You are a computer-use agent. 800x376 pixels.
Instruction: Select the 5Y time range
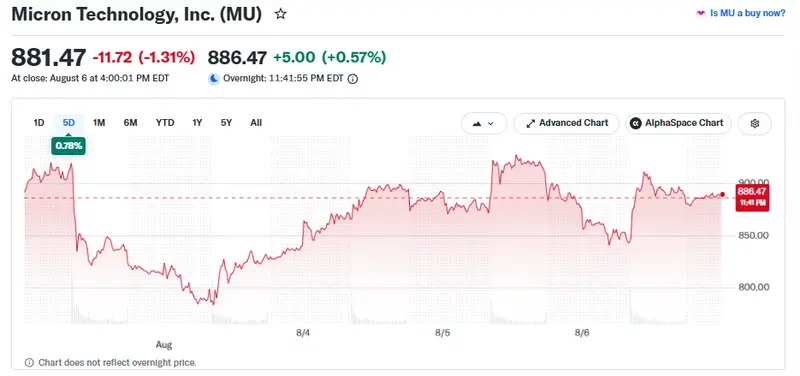pos(227,123)
